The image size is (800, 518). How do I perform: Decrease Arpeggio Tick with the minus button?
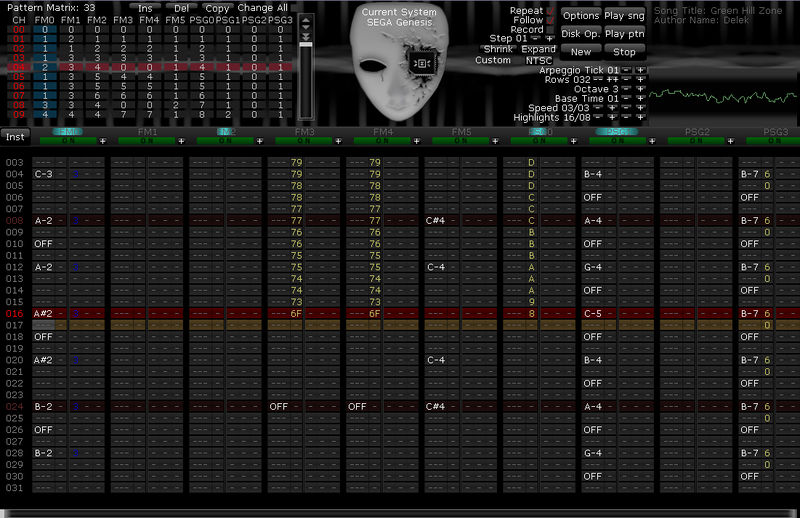(625, 71)
